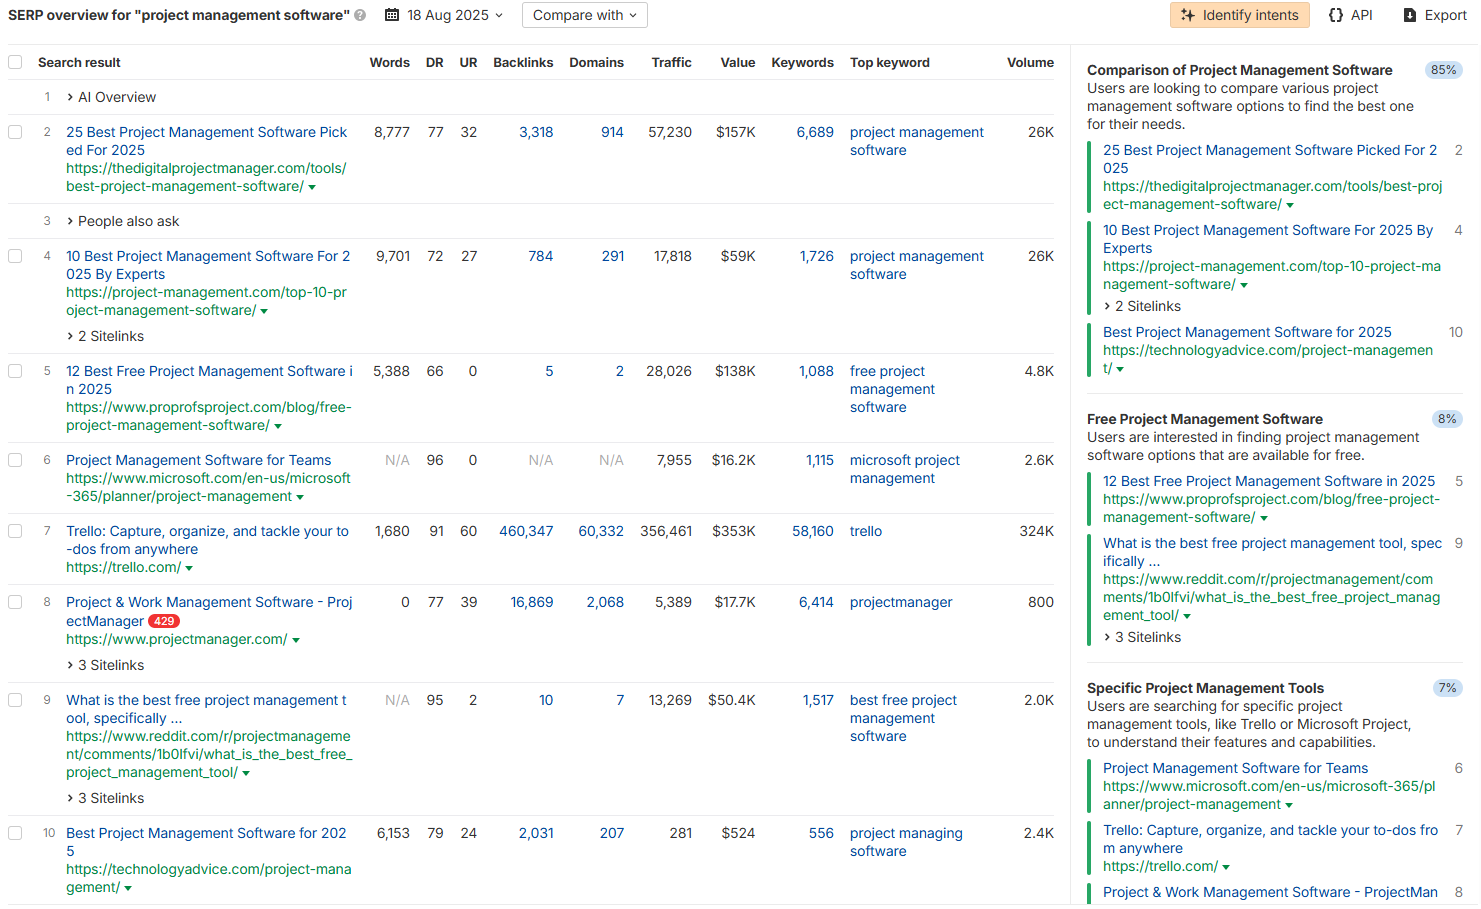The image size is (1481, 909).
Task: Click the 58,160 keywords link for Trello
Action: (x=812, y=532)
